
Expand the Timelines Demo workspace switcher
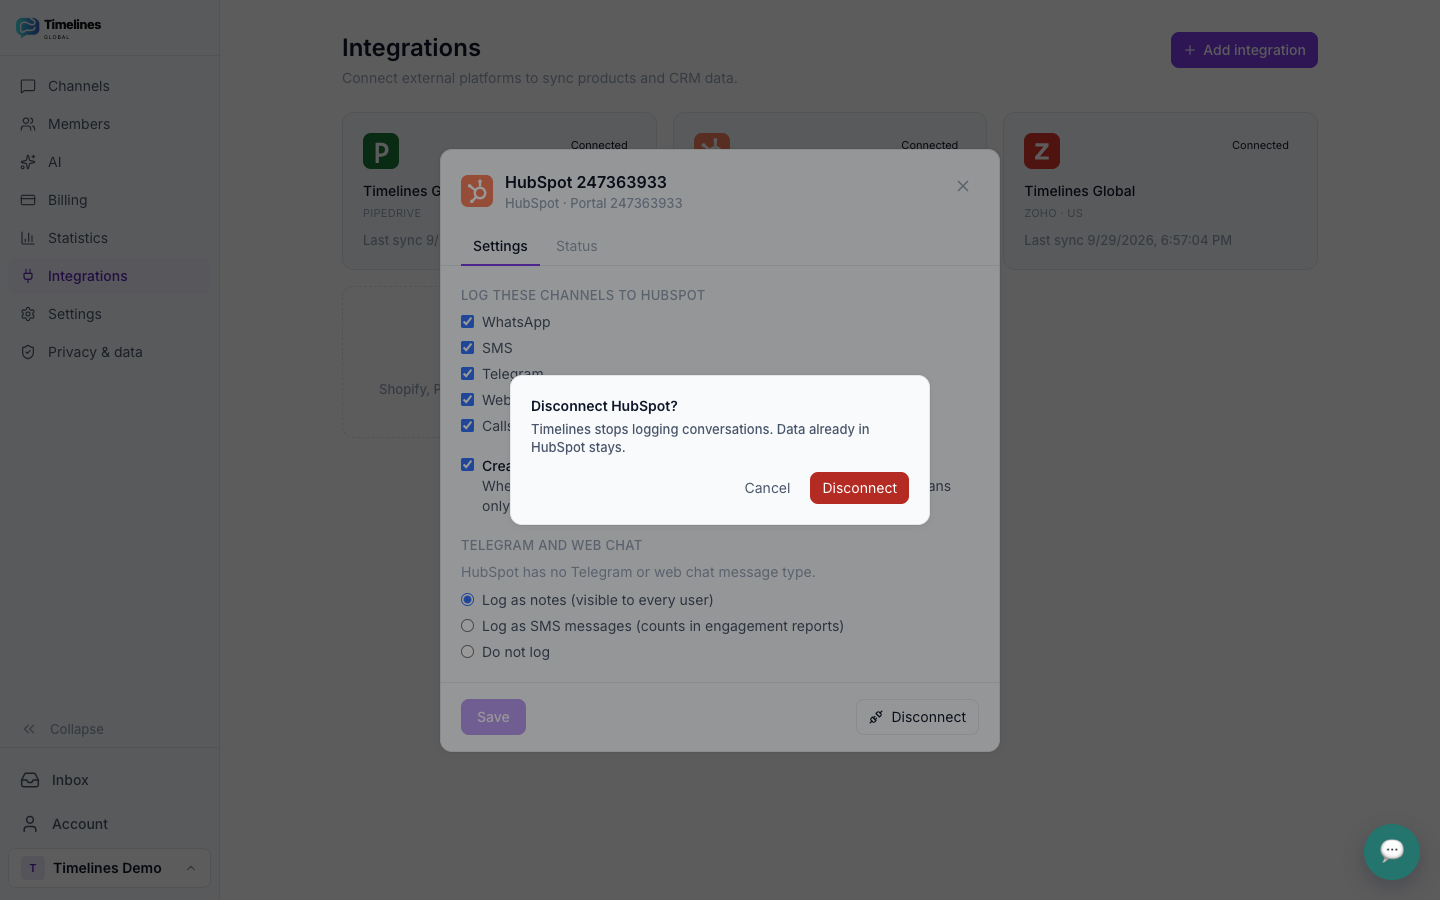[x=109, y=868]
